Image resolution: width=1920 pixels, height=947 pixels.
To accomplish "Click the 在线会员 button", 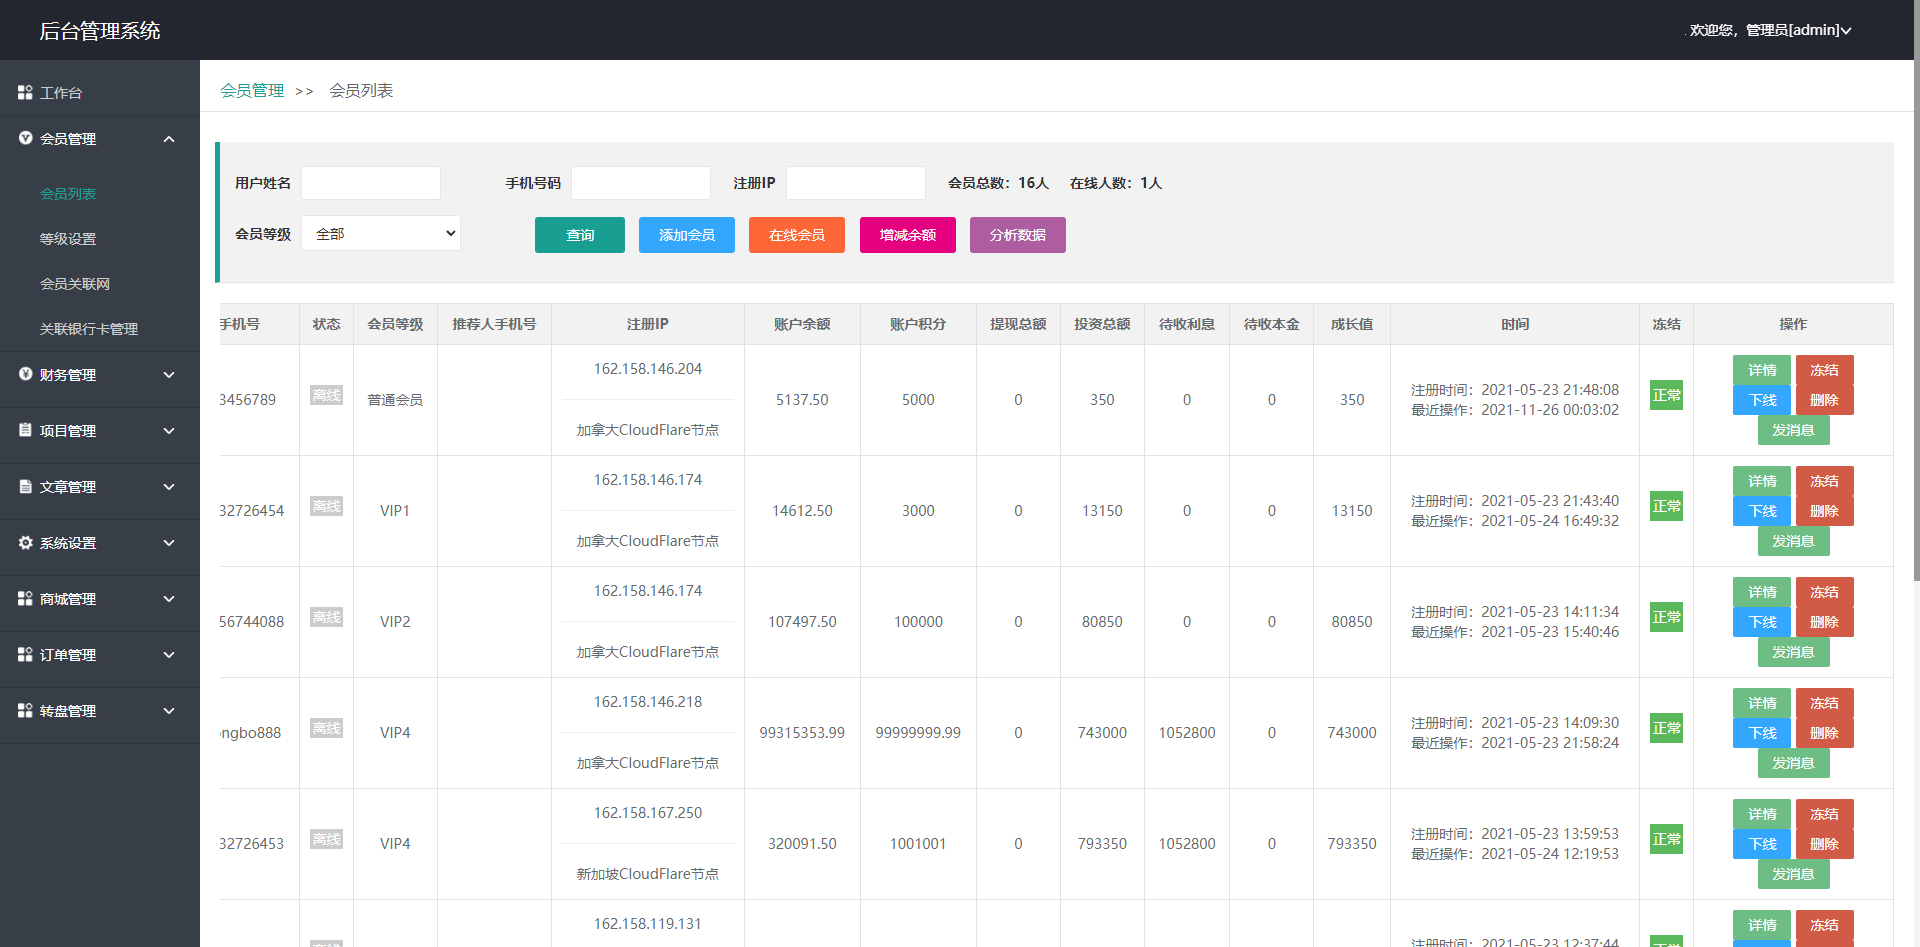I will 797,235.
